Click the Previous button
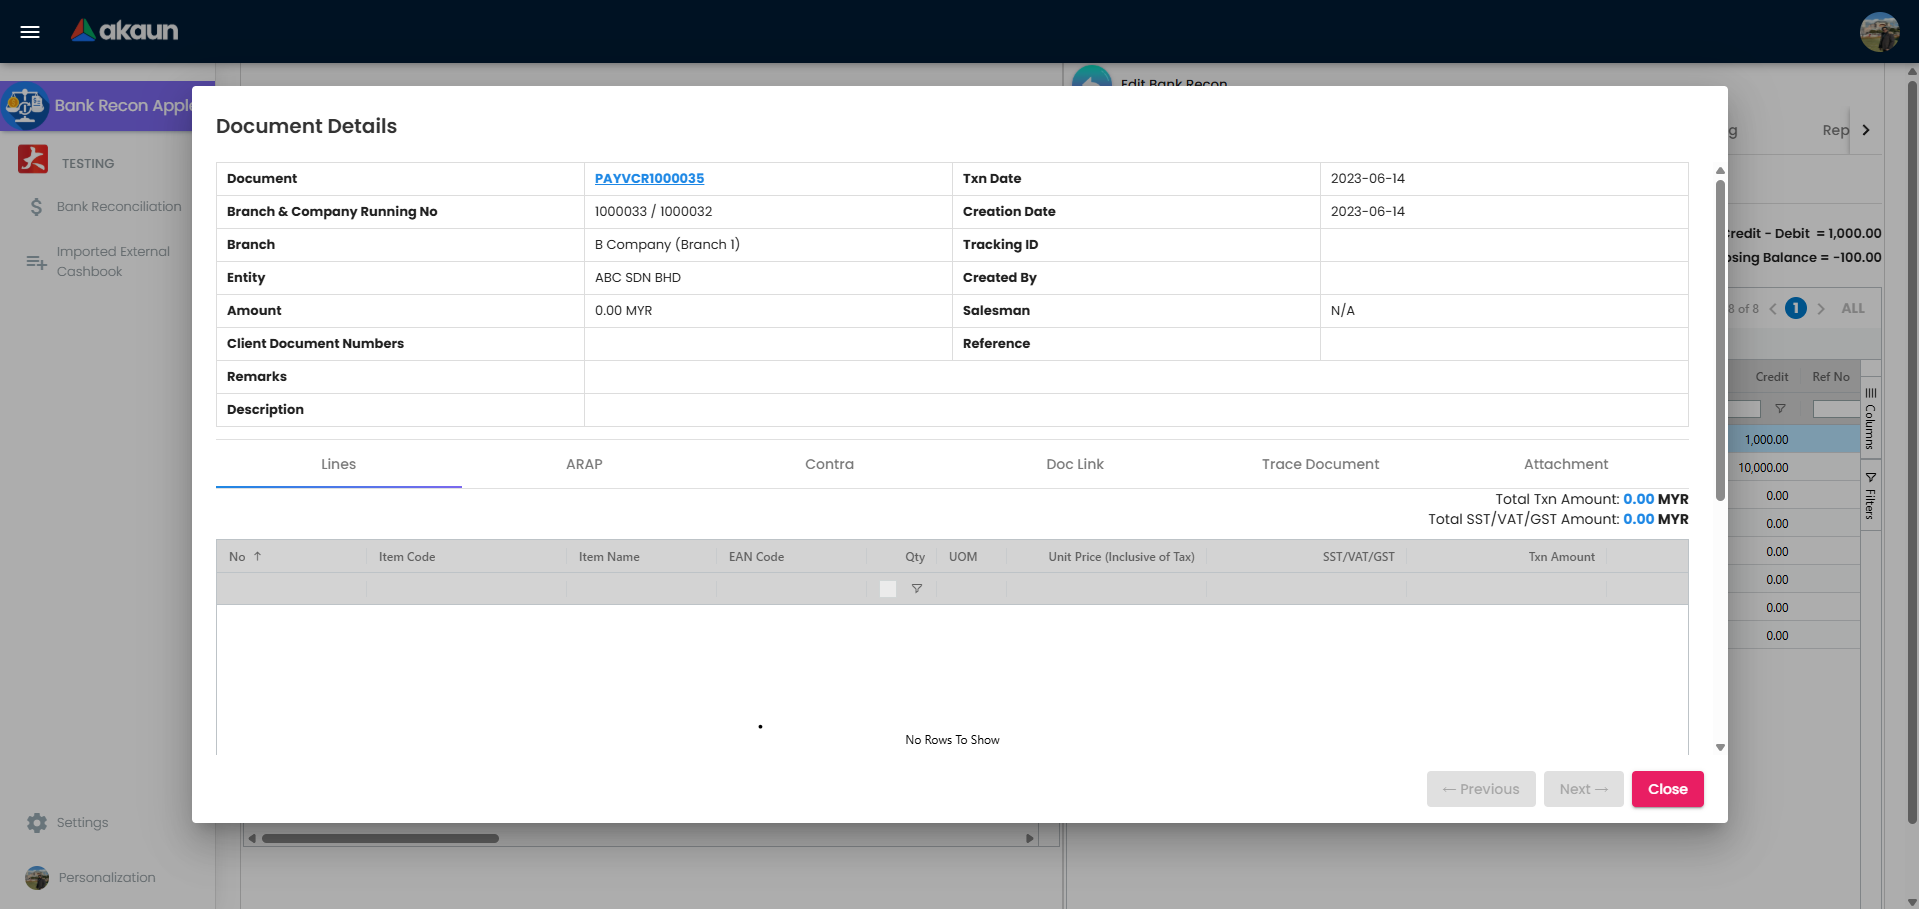This screenshot has height=909, width=1919. pos(1481,789)
